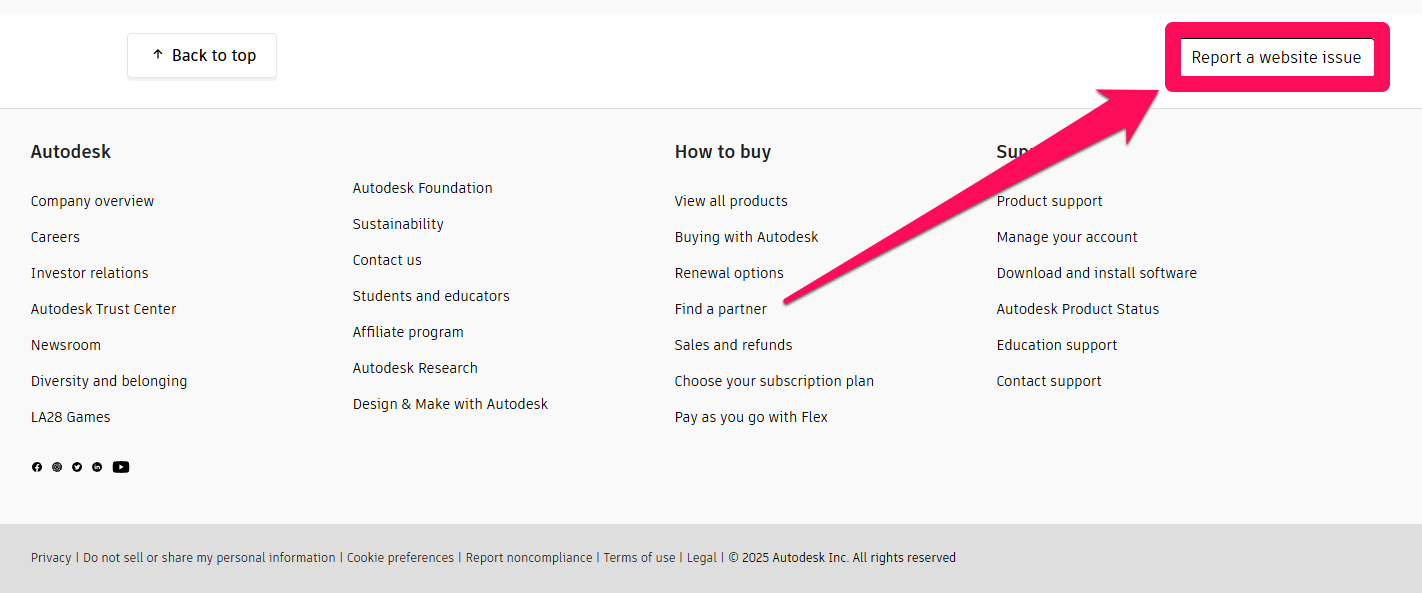Open the Terms of use link
Image resolution: width=1422 pixels, height=593 pixels.
[639, 558]
